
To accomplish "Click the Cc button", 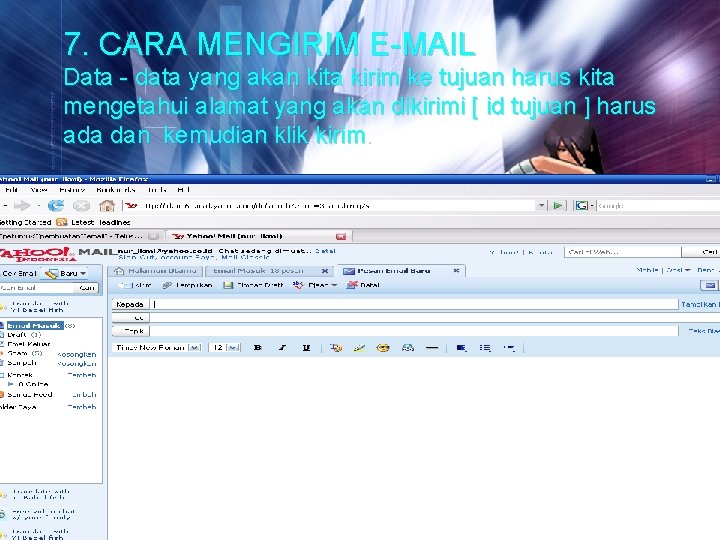I will [x=130, y=318].
